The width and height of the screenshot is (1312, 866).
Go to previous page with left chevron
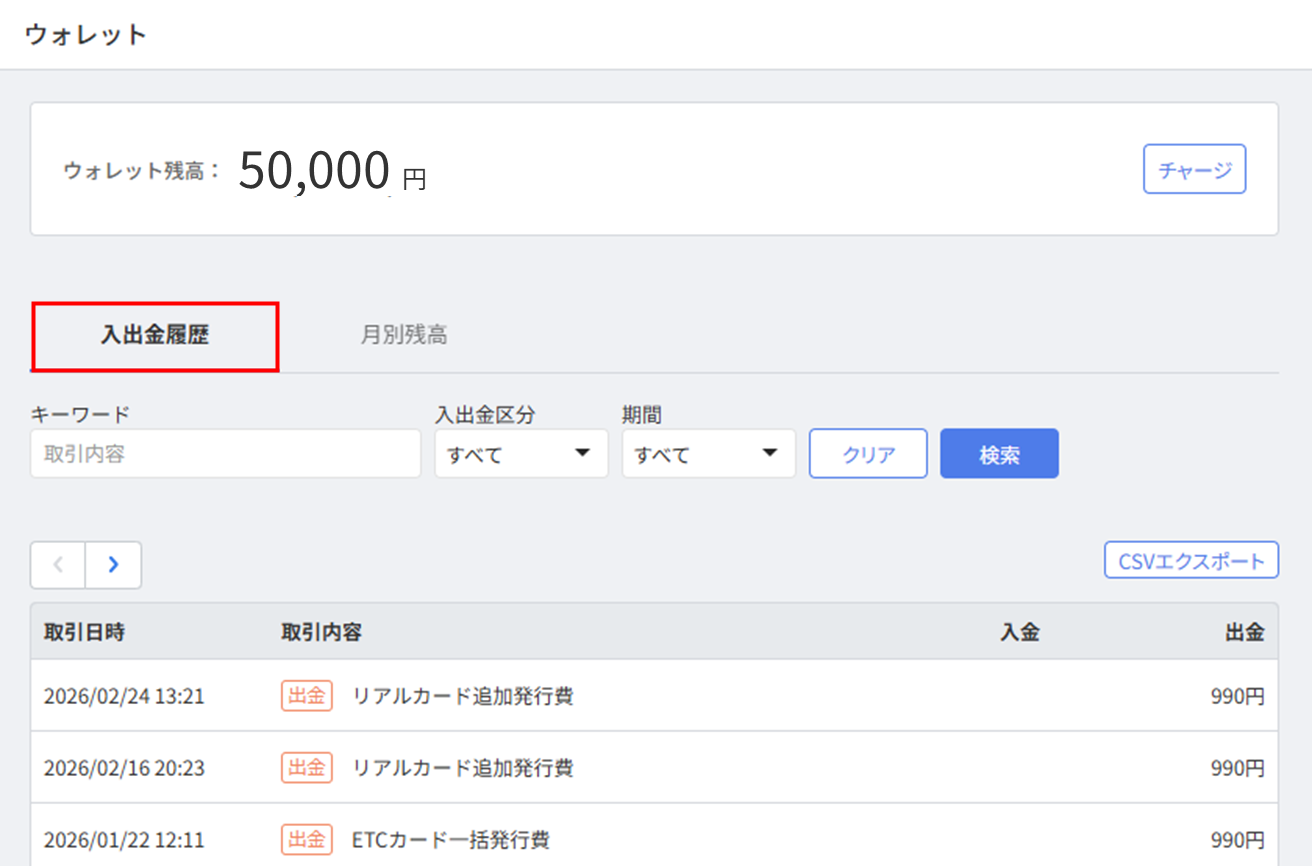pos(58,565)
